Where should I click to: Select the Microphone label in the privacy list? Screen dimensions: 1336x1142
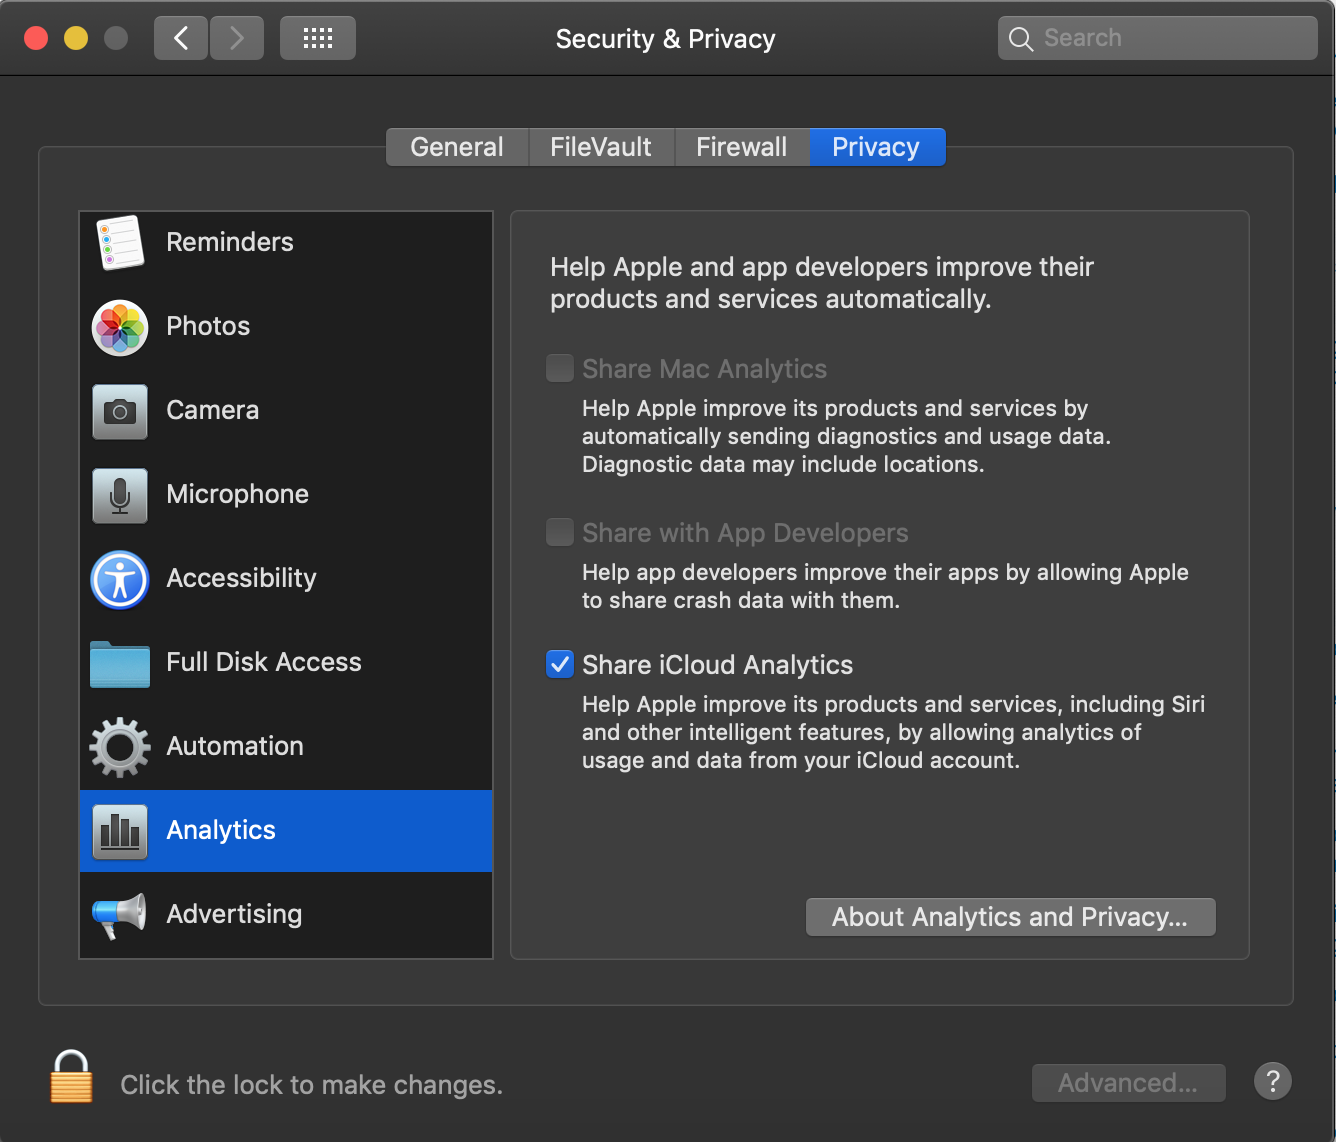coord(237,494)
